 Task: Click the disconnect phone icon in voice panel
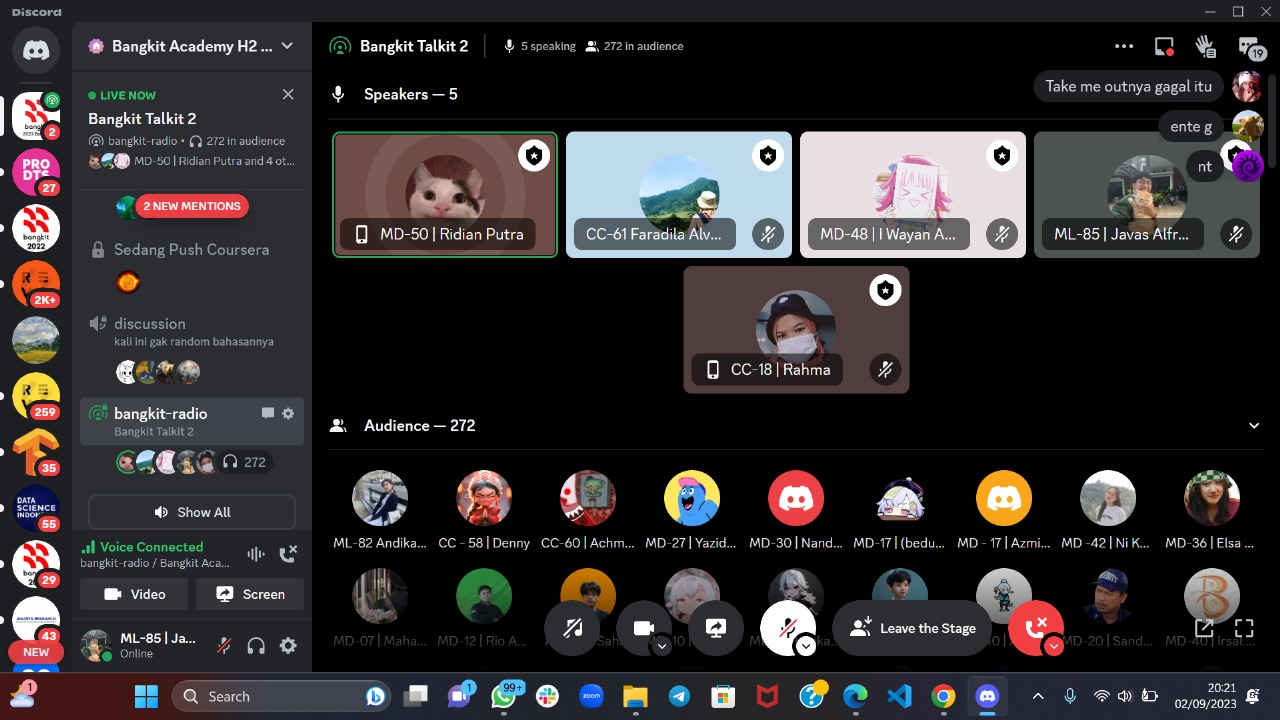coord(288,554)
